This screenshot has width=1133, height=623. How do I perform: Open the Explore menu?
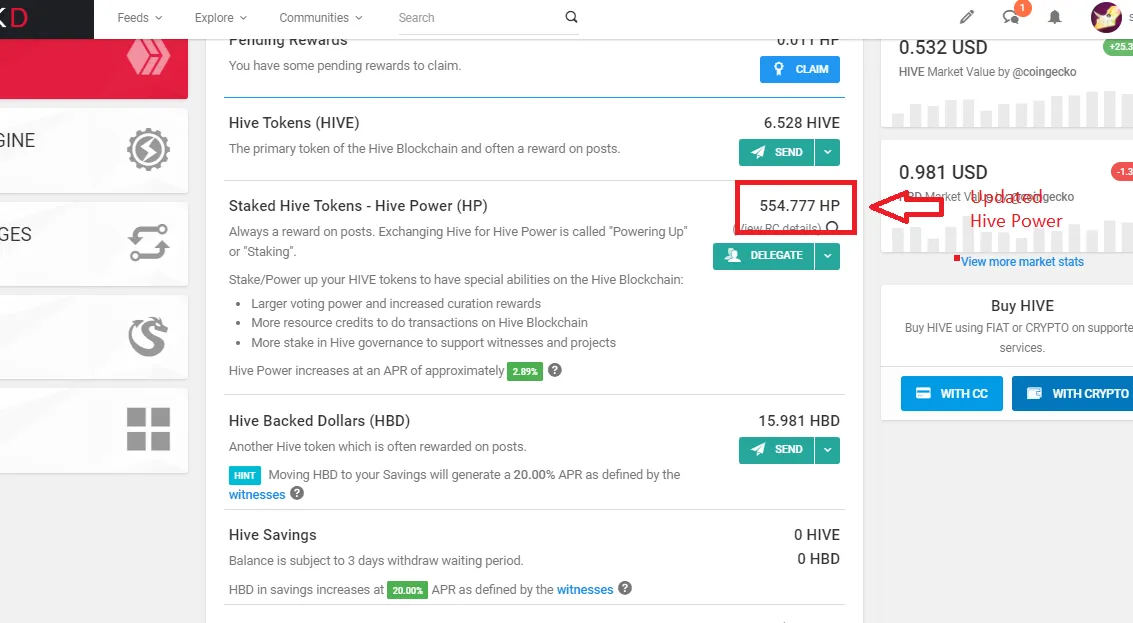coord(220,17)
